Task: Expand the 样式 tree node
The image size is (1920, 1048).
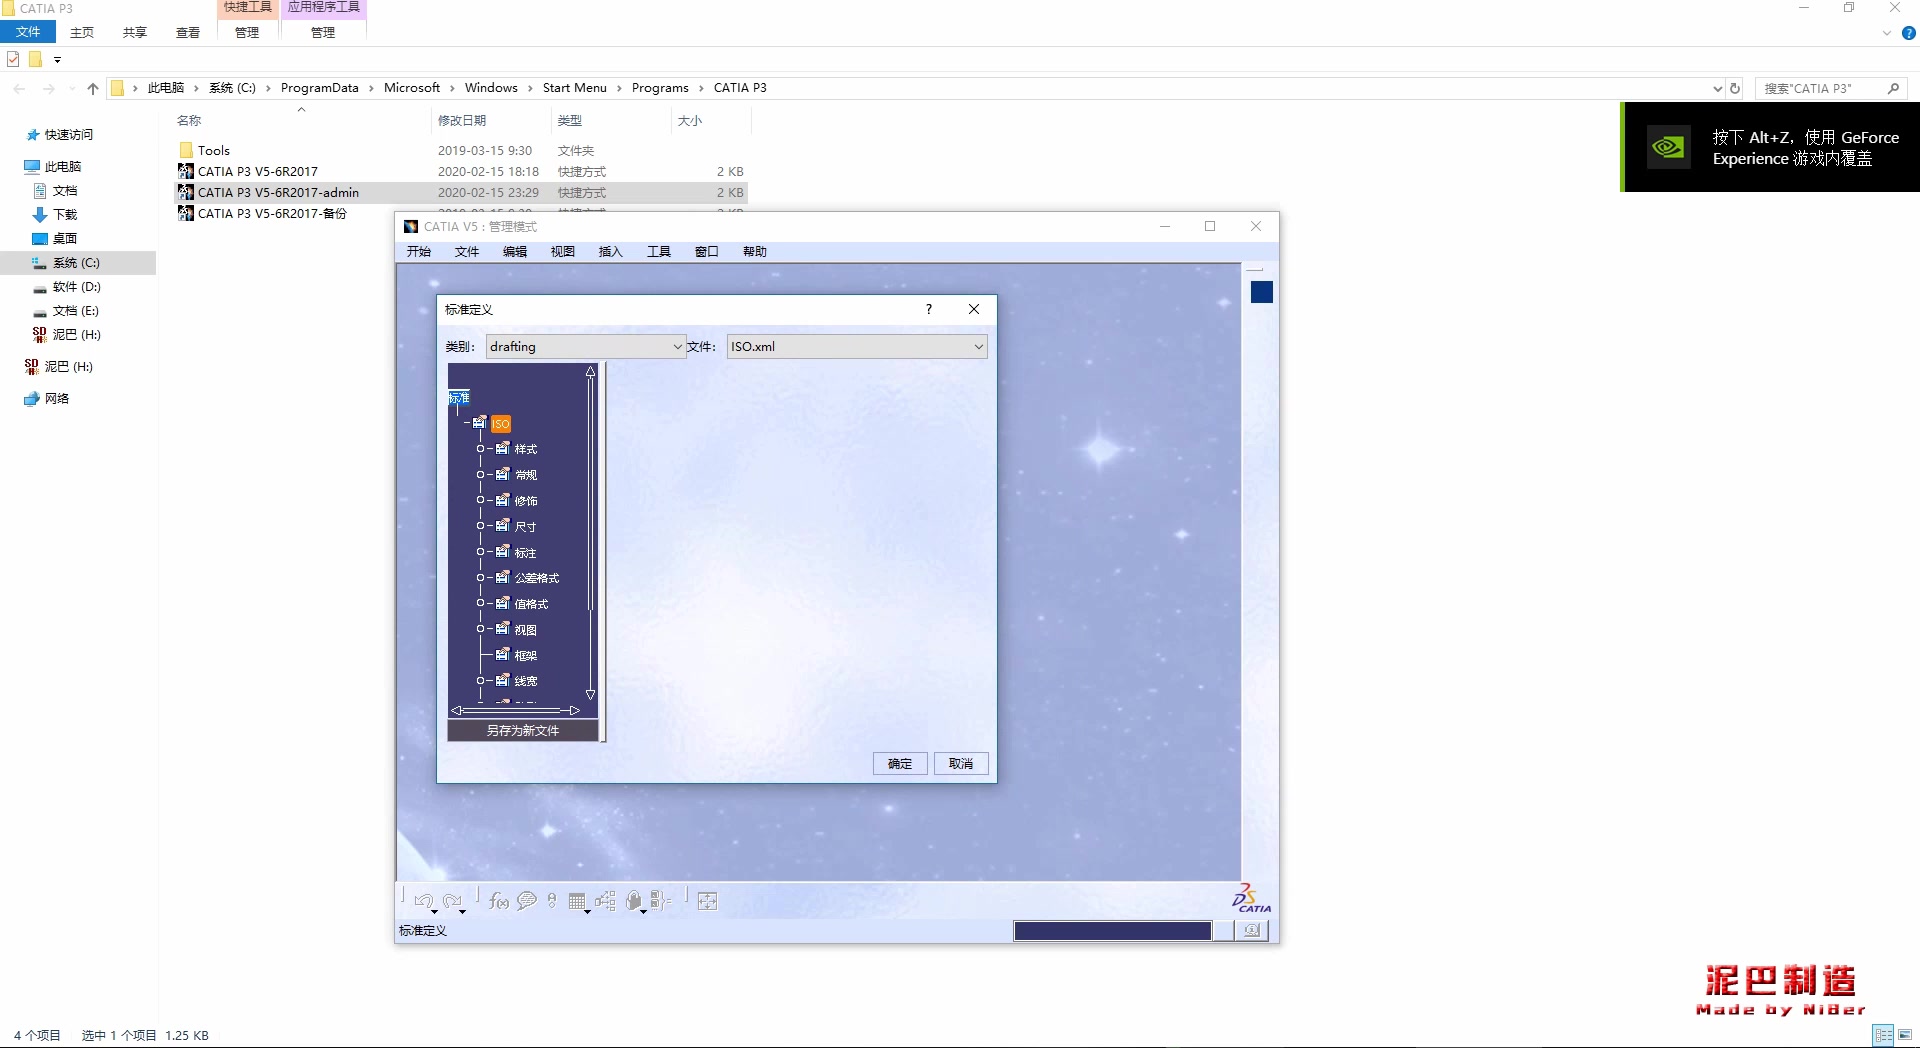Action: (480, 449)
